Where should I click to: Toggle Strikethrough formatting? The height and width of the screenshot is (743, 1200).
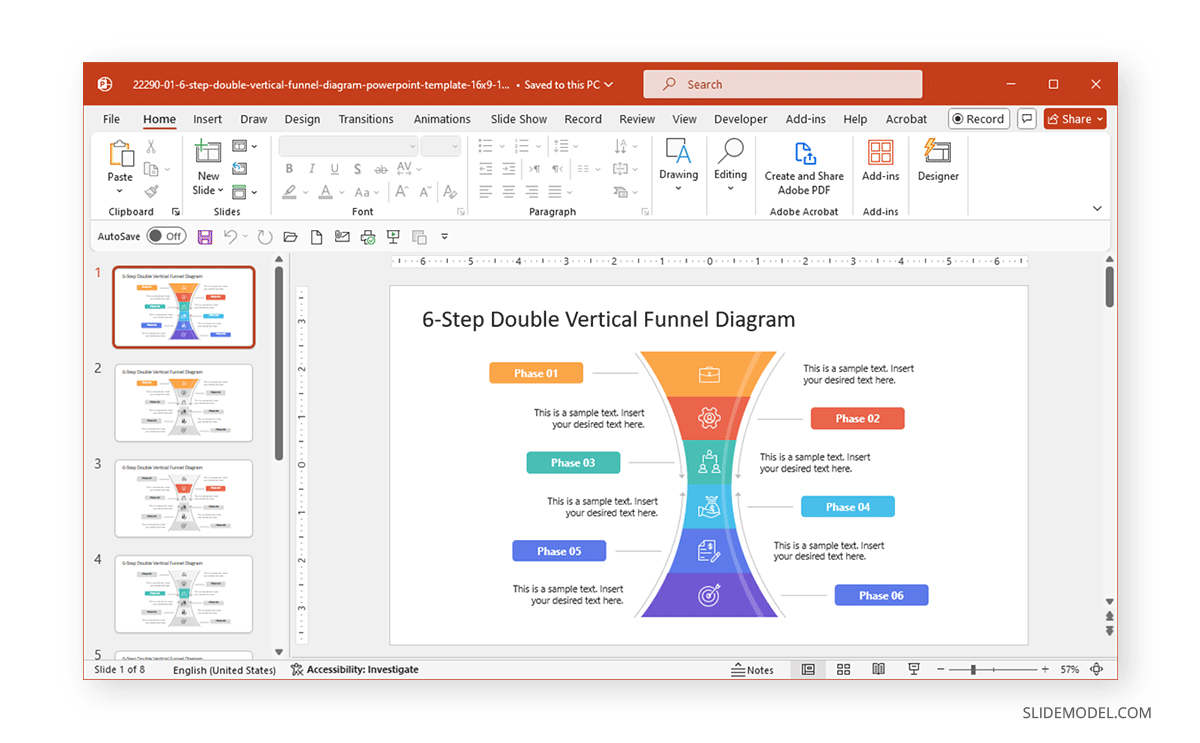(x=382, y=169)
